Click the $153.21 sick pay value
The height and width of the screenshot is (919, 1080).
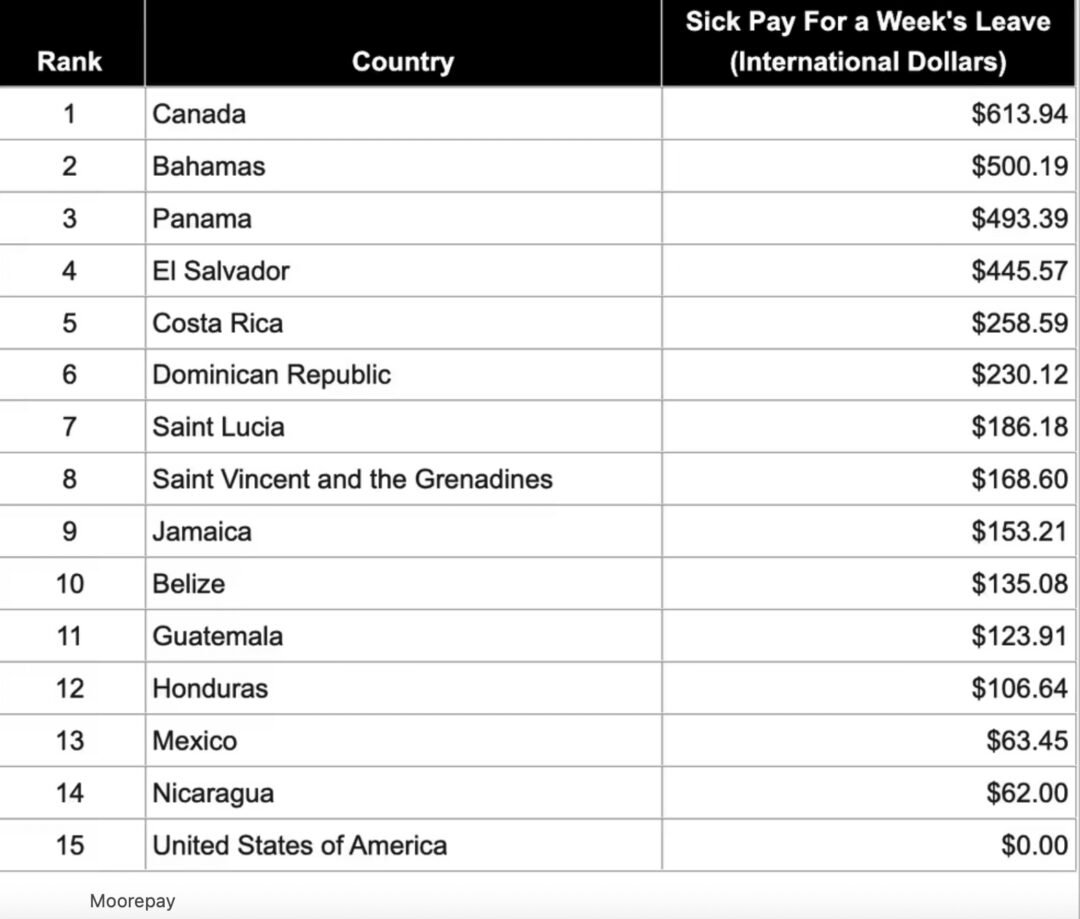1019,531
